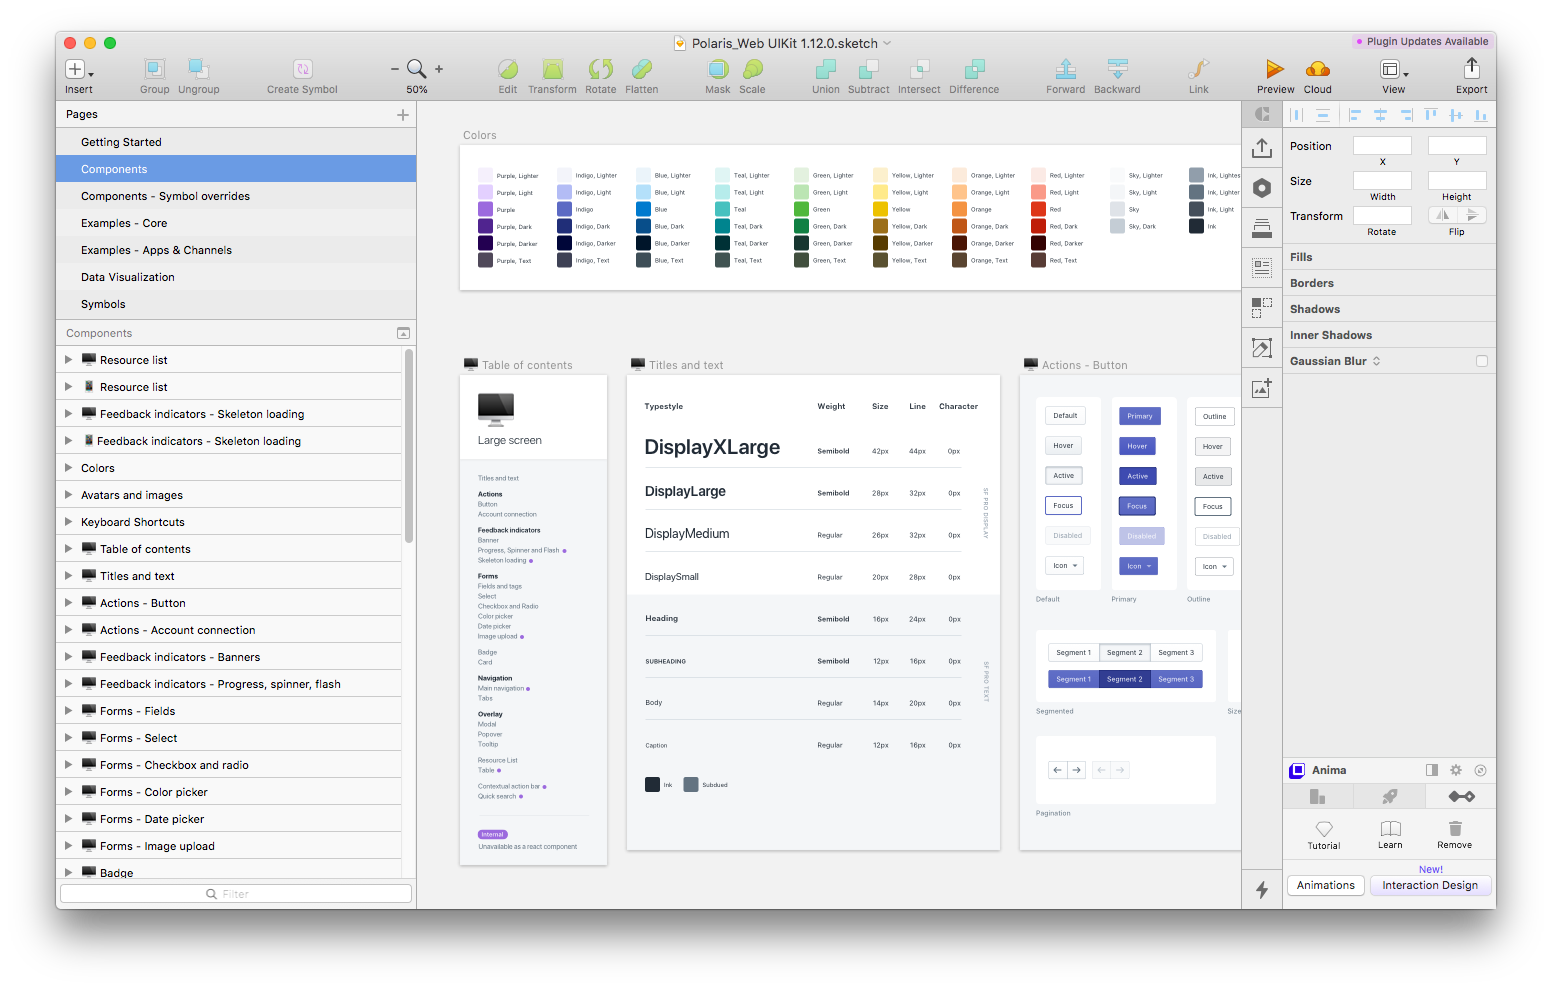Viewport: 1552px width, 989px height.
Task: Toggle the layer list collapse button
Action: click(403, 333)
